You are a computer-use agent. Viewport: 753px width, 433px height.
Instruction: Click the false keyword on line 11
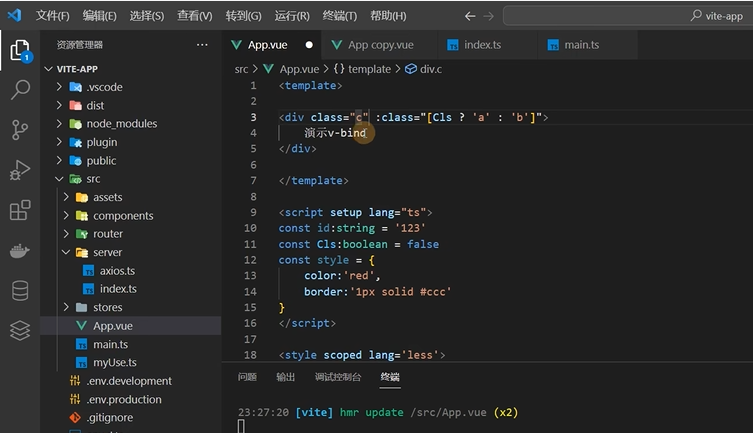coord(423,244)
